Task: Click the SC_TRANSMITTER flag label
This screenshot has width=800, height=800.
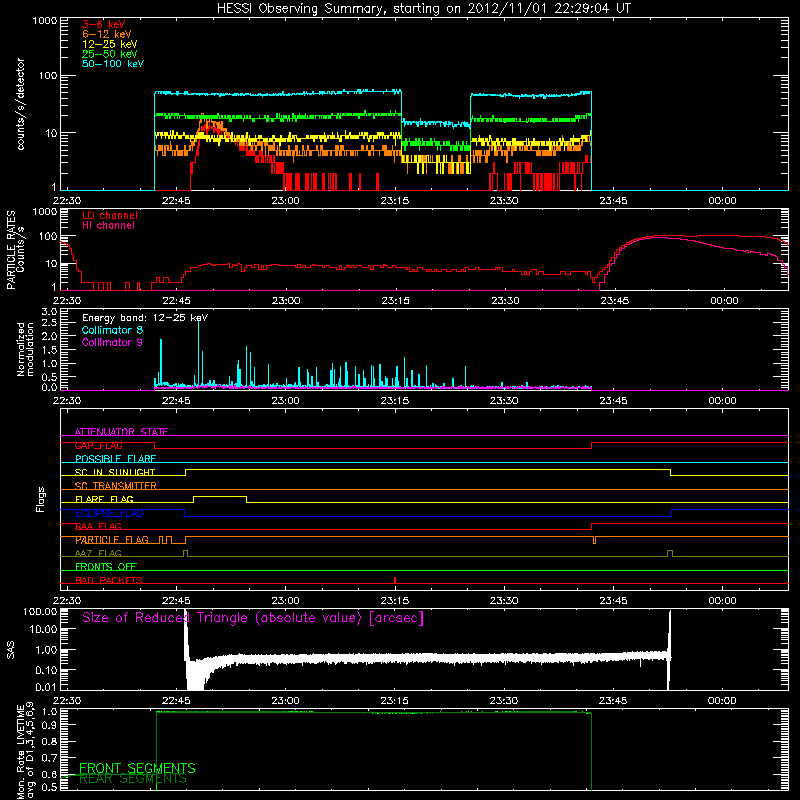Action: (x=116, y=486)
